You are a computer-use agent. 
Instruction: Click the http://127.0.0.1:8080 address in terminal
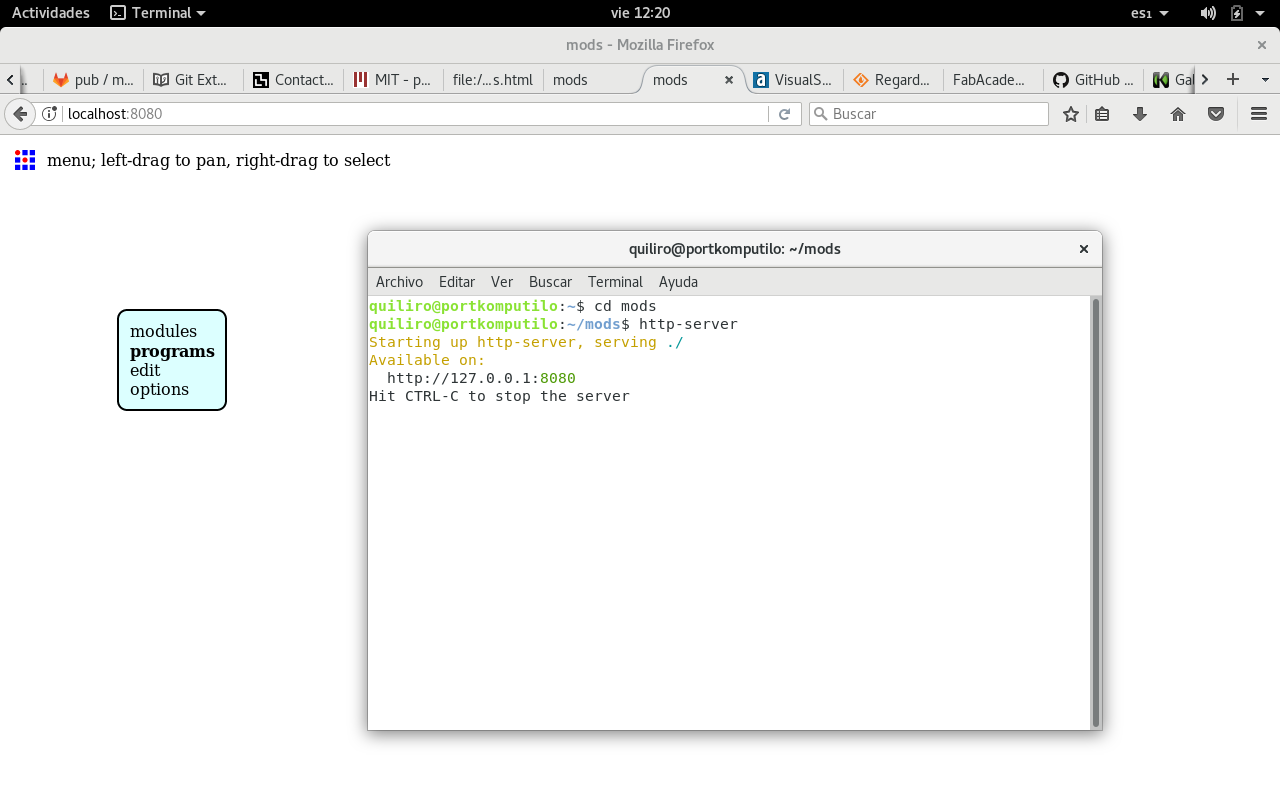tap(481, 378)
